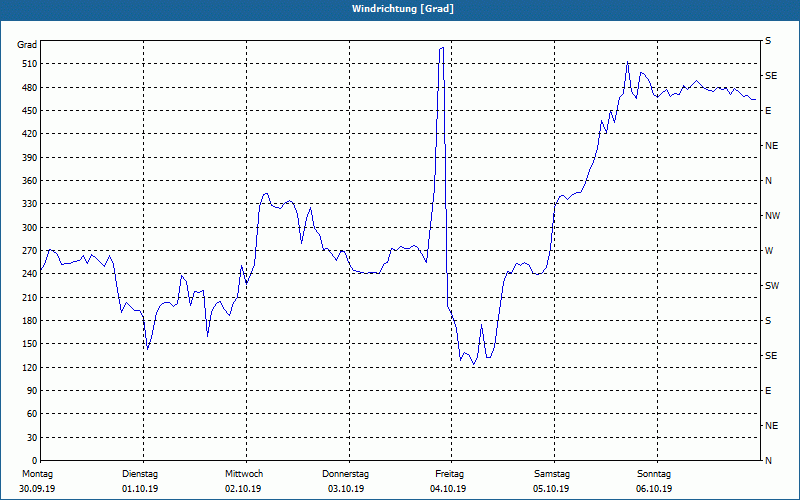The width and height of the screenshot is (800, 500).
Task: Click the NE compass label between 390 and 420
Action: (772, 146)
